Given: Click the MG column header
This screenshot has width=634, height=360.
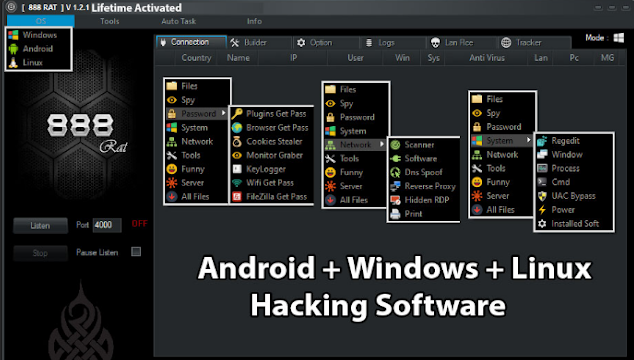Looking at the screenshot, I should (x=607, y=58).
